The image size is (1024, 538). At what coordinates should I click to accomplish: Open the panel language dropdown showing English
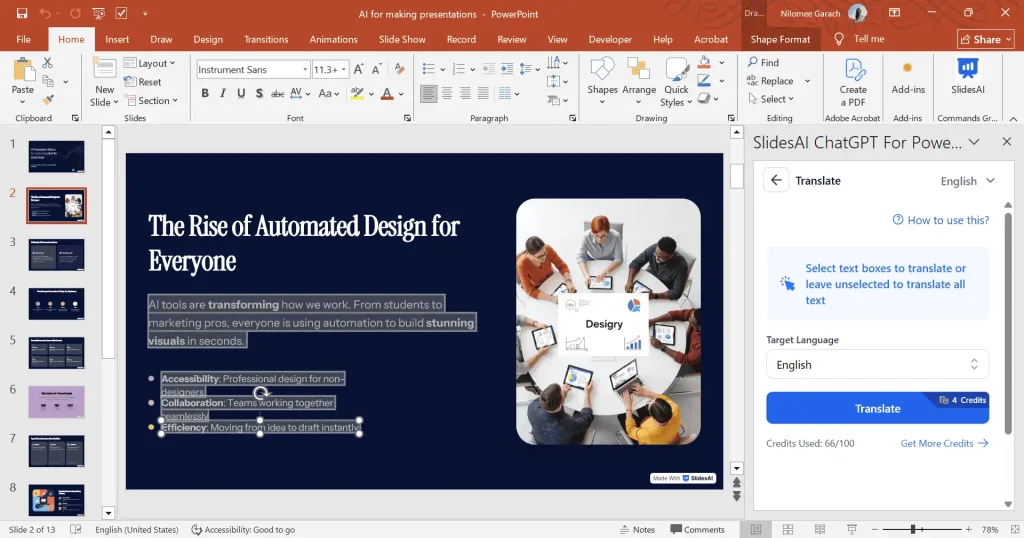[x=967, y=181]
